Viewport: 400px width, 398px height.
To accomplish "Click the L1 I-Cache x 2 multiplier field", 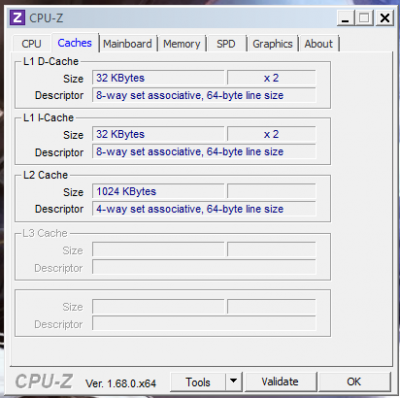I will 271,134.
